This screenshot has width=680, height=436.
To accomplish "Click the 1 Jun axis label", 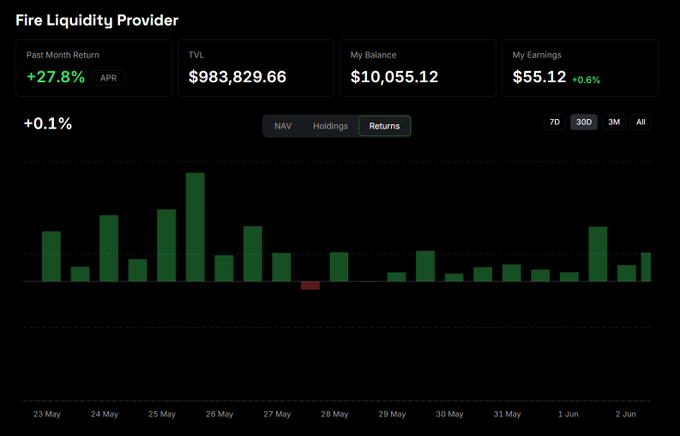I will coord(568,414).
